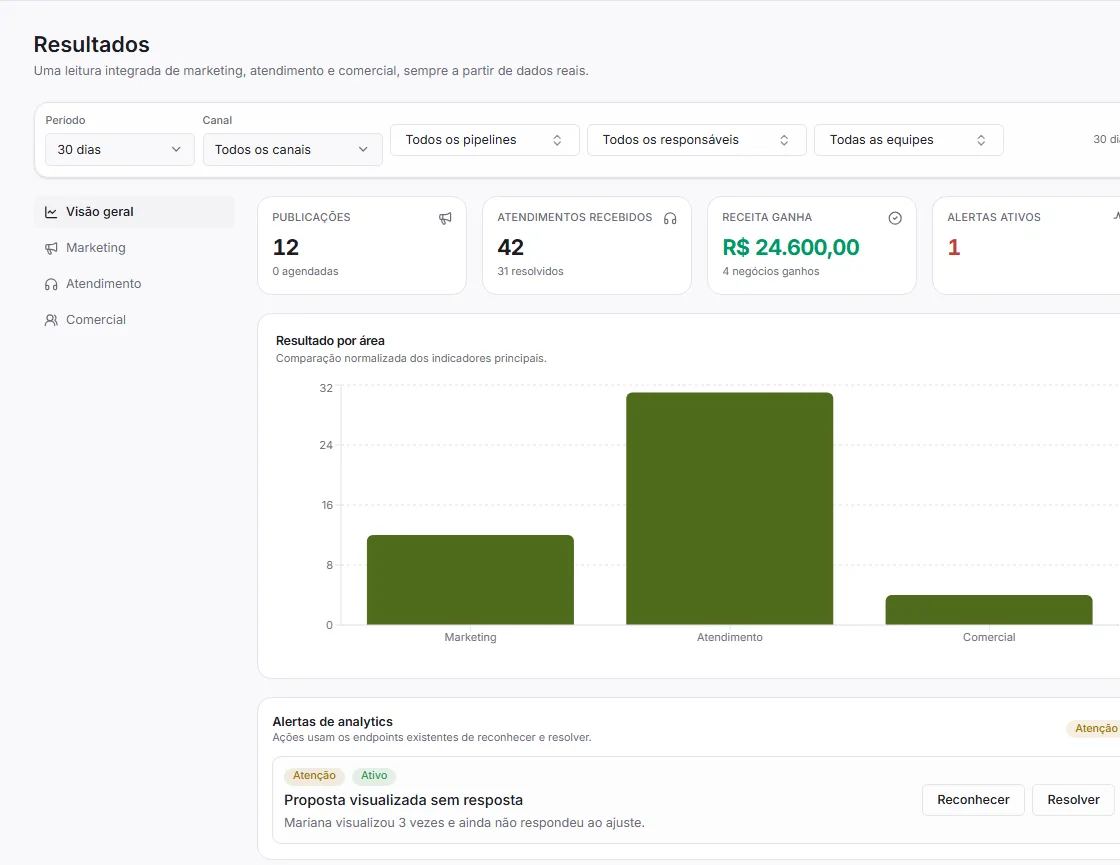Click the Comercial bar in chart
The height and width of the screenshot is (865, 1120).
pyautogui.click(x=989, y=610)
